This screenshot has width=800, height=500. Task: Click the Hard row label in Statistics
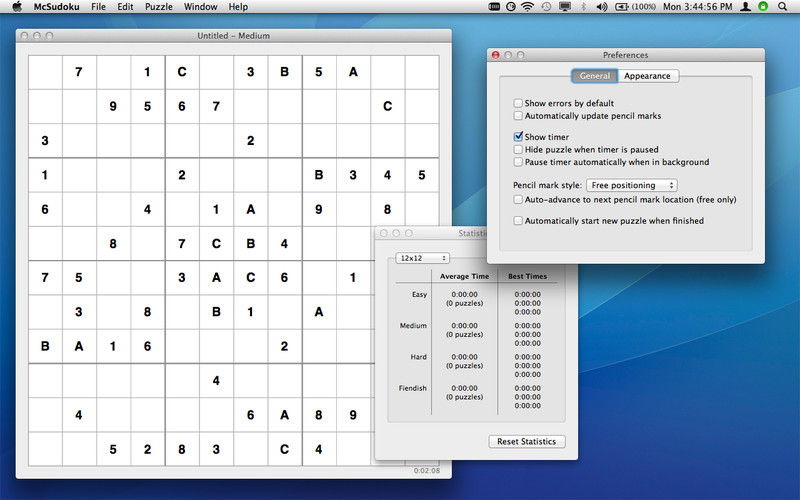(x=418, y=357)
